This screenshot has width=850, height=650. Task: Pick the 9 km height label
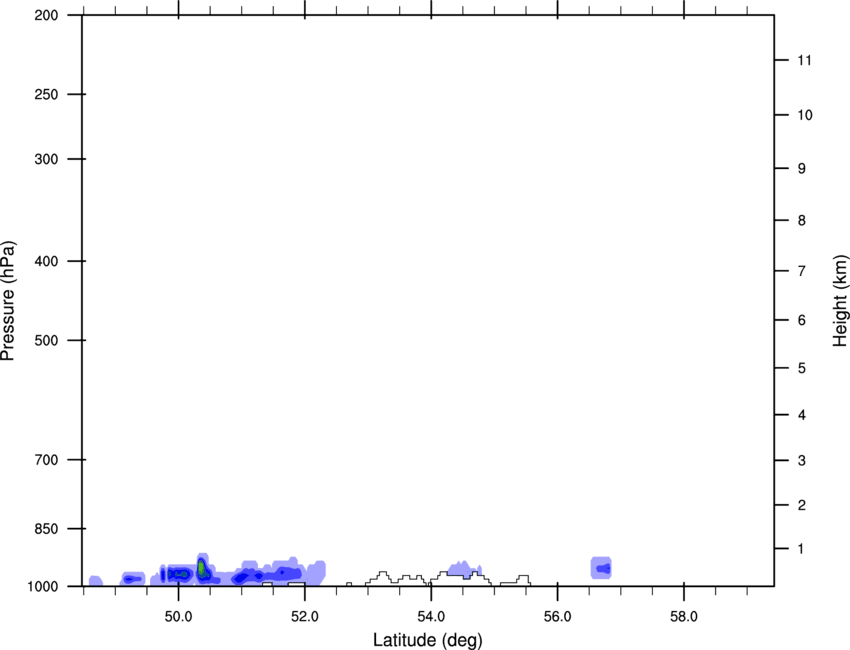pyautogui.click(x=802, y=169)
